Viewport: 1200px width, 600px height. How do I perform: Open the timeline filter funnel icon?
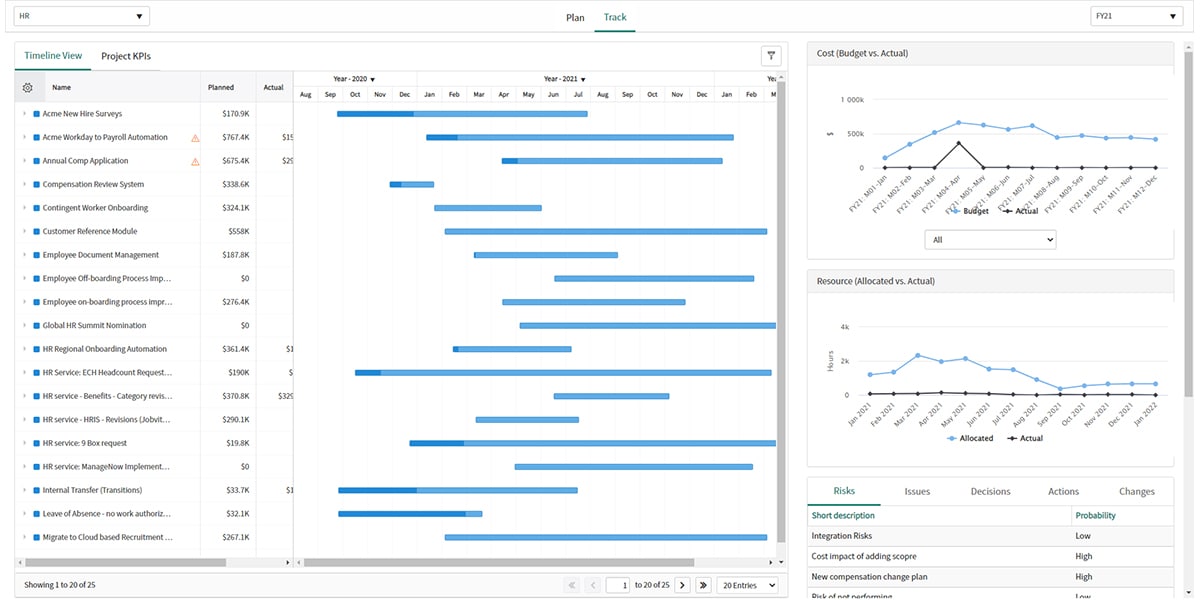click(x=771, y=56)
